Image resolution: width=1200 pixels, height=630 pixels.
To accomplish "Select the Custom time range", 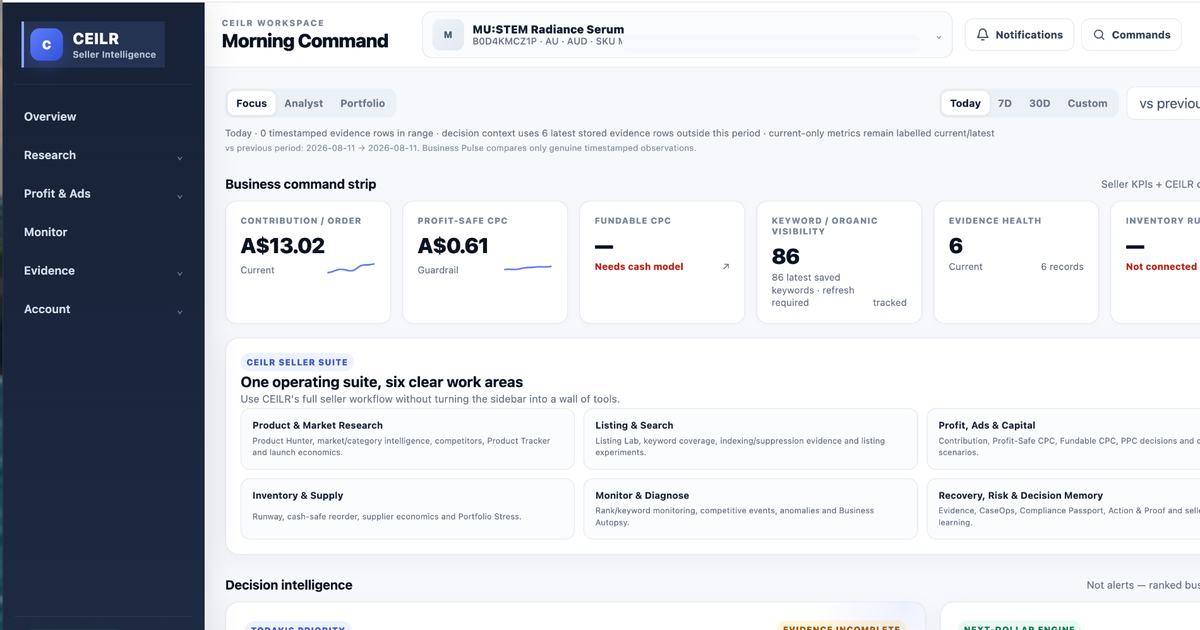I will 1087,103.
